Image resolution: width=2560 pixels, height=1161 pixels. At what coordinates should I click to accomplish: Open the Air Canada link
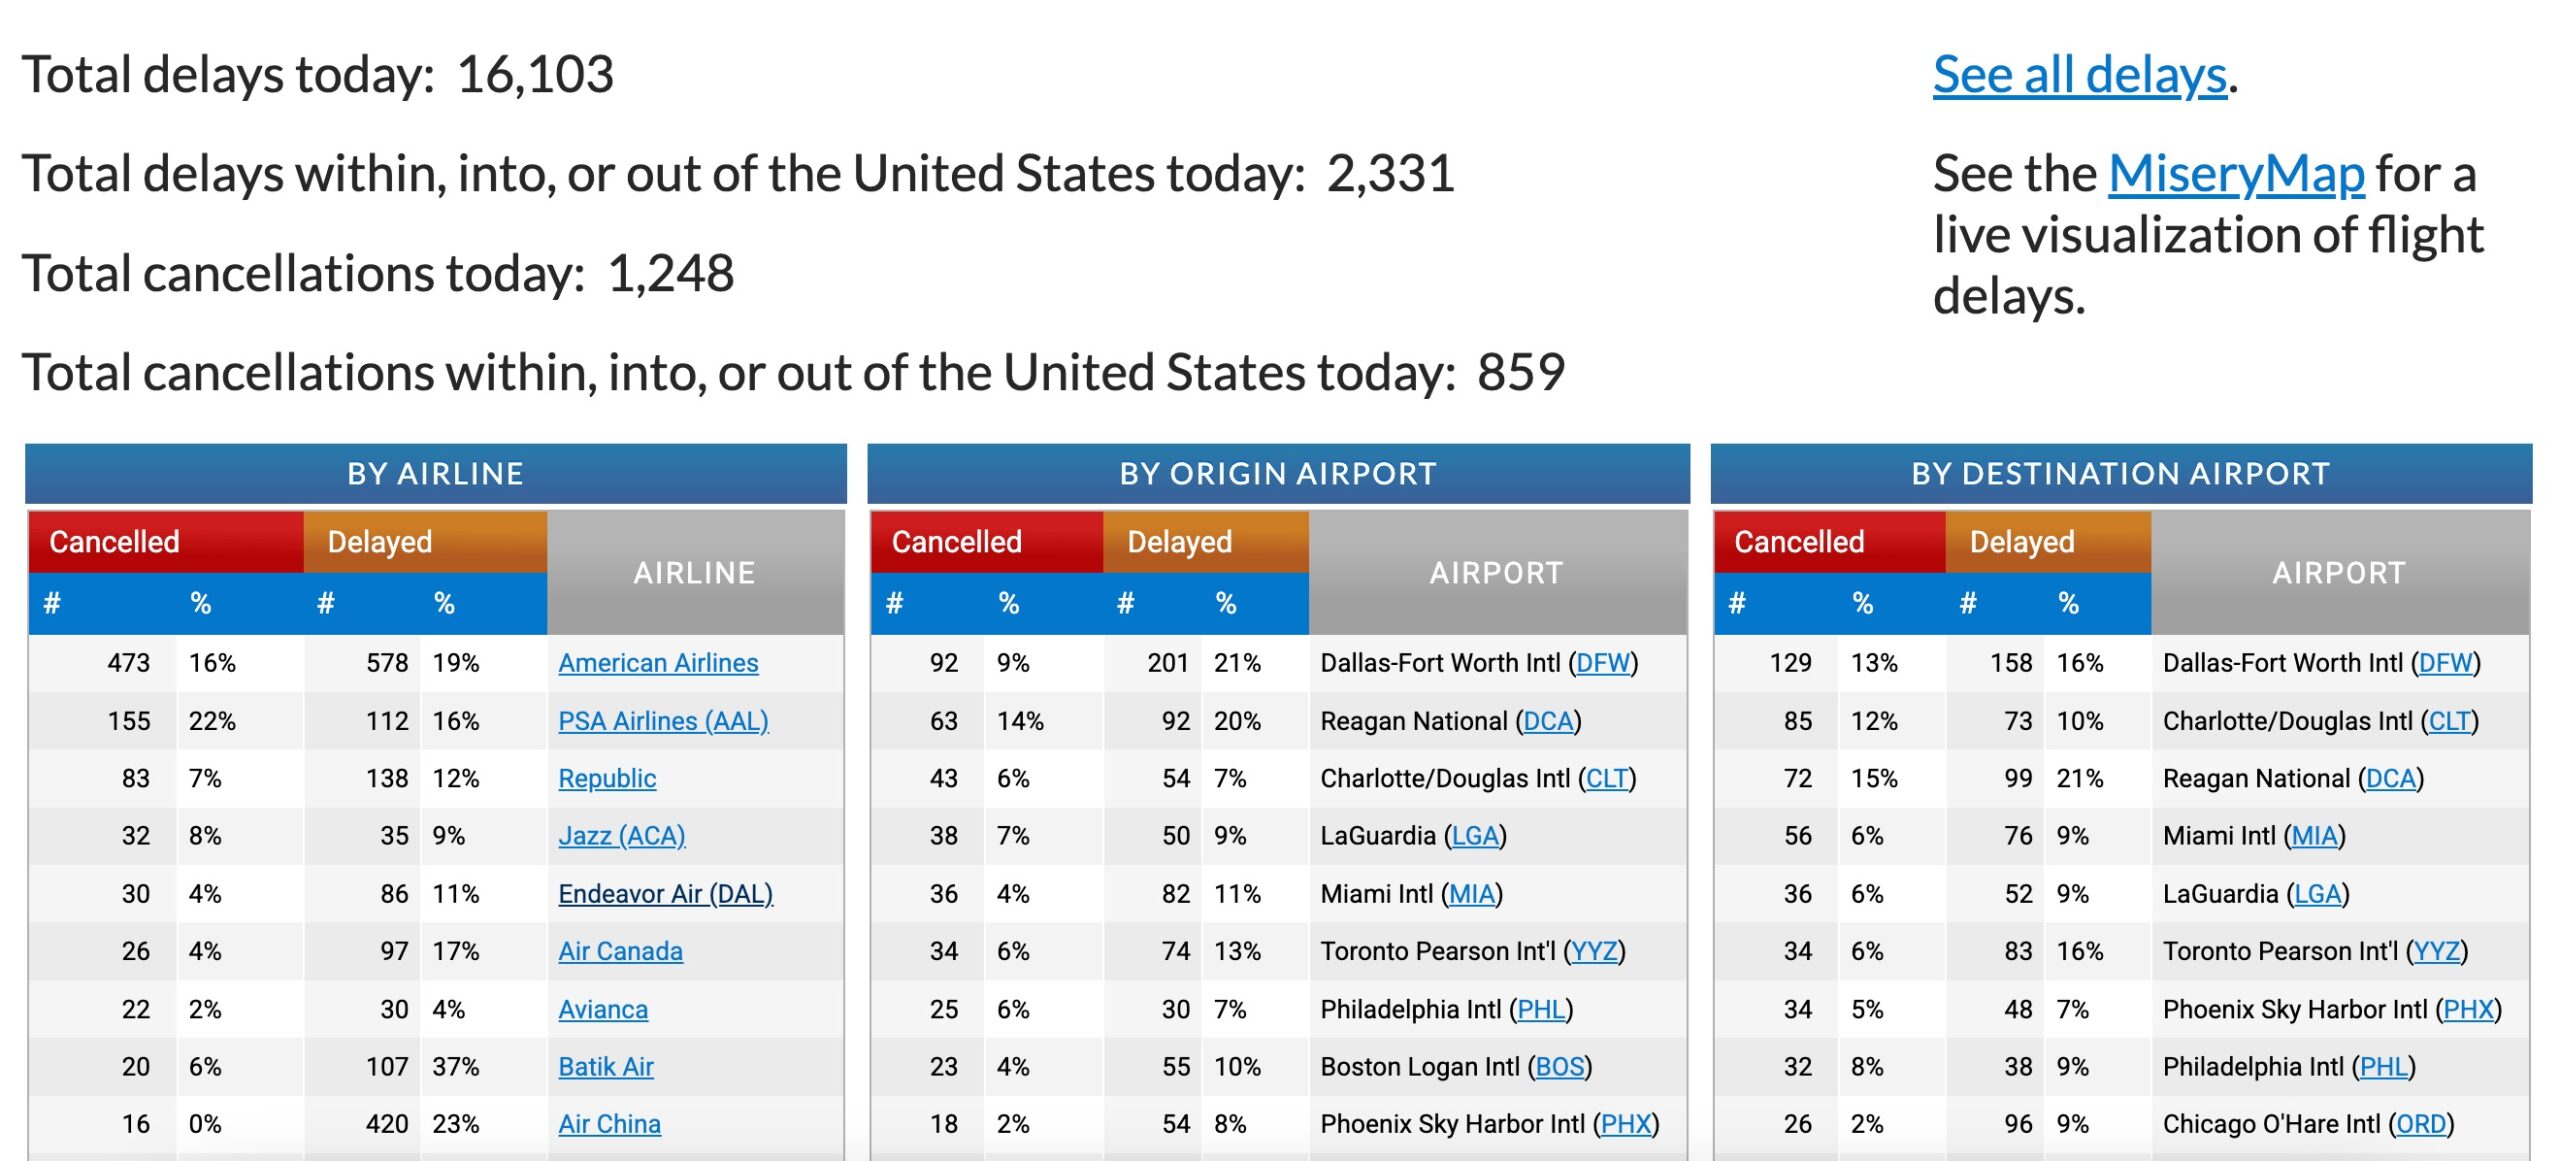620,951
